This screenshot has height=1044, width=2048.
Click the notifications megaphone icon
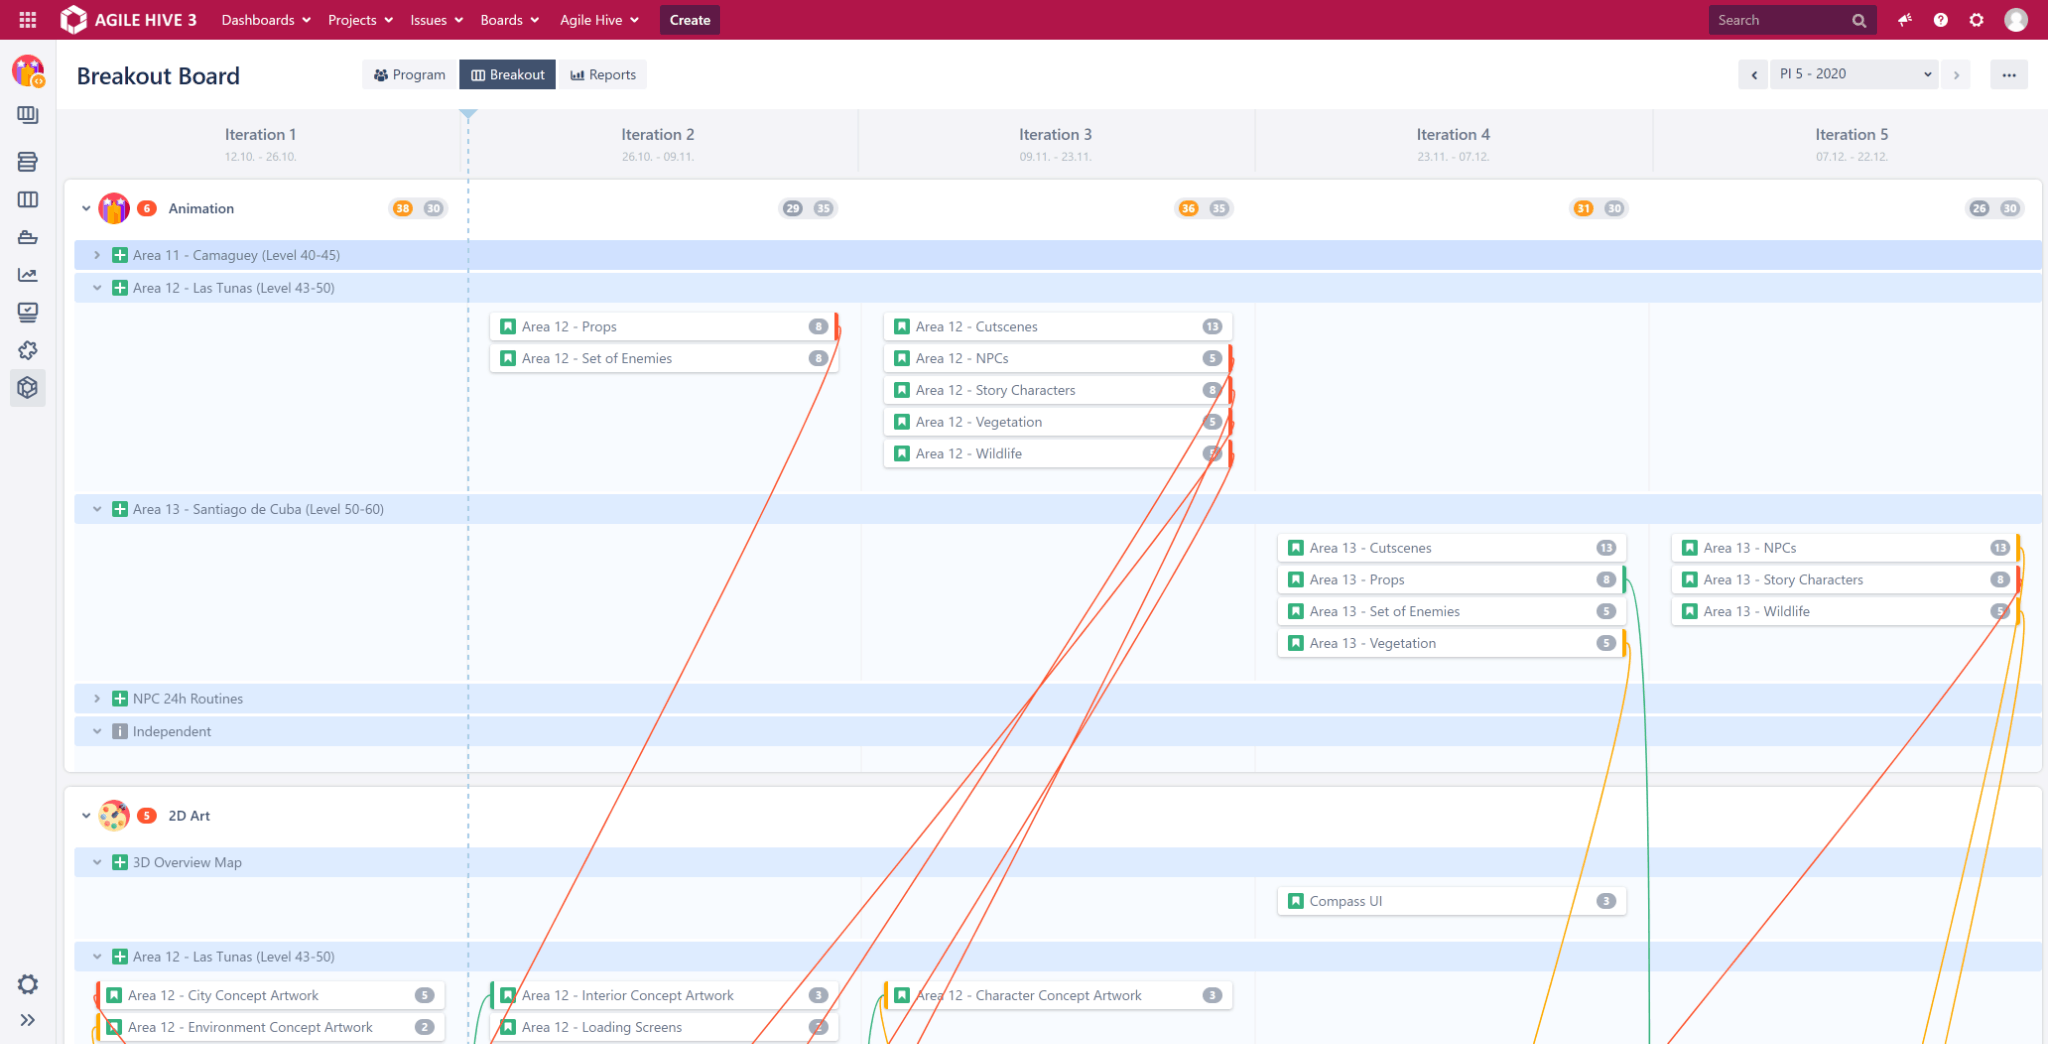click(1905, 20)
